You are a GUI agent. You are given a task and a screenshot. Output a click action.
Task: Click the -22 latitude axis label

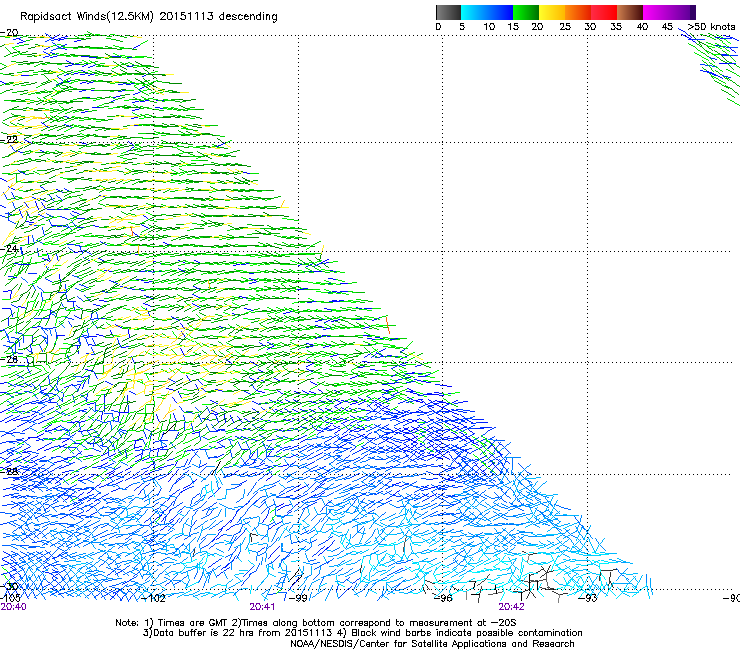click(10, 140)
